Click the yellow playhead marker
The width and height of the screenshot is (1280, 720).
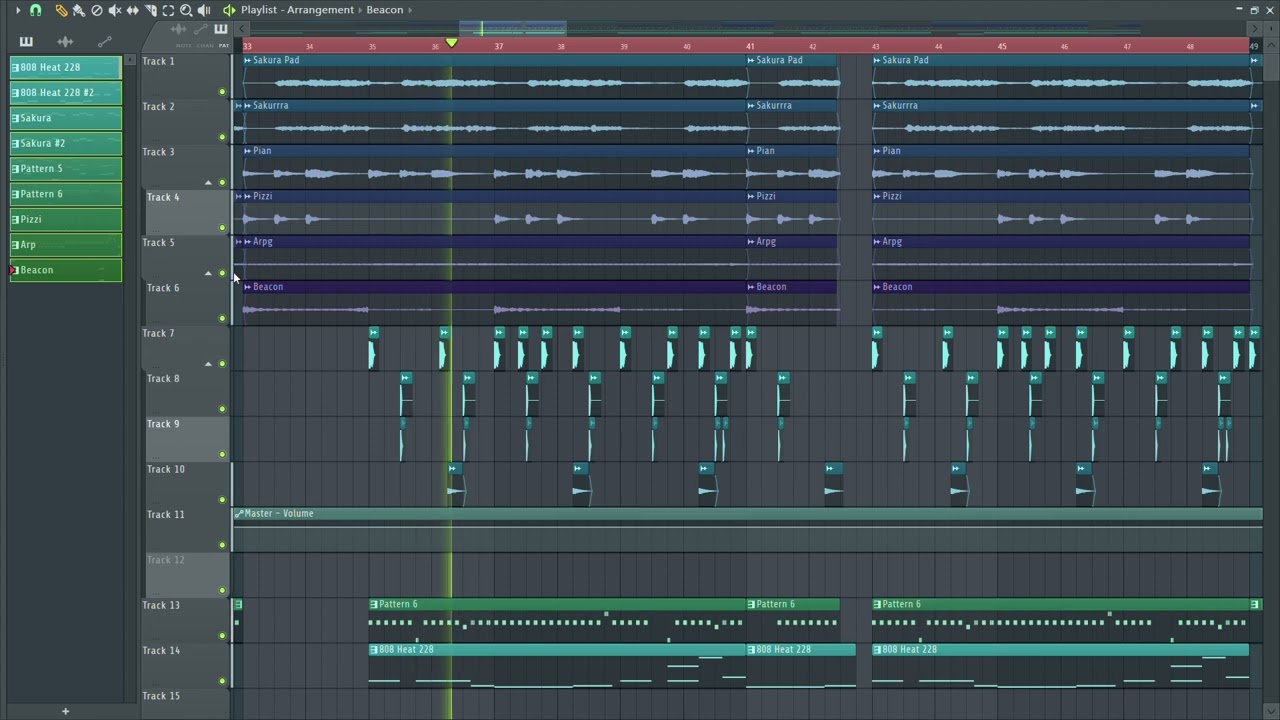(x=452, y=43)
